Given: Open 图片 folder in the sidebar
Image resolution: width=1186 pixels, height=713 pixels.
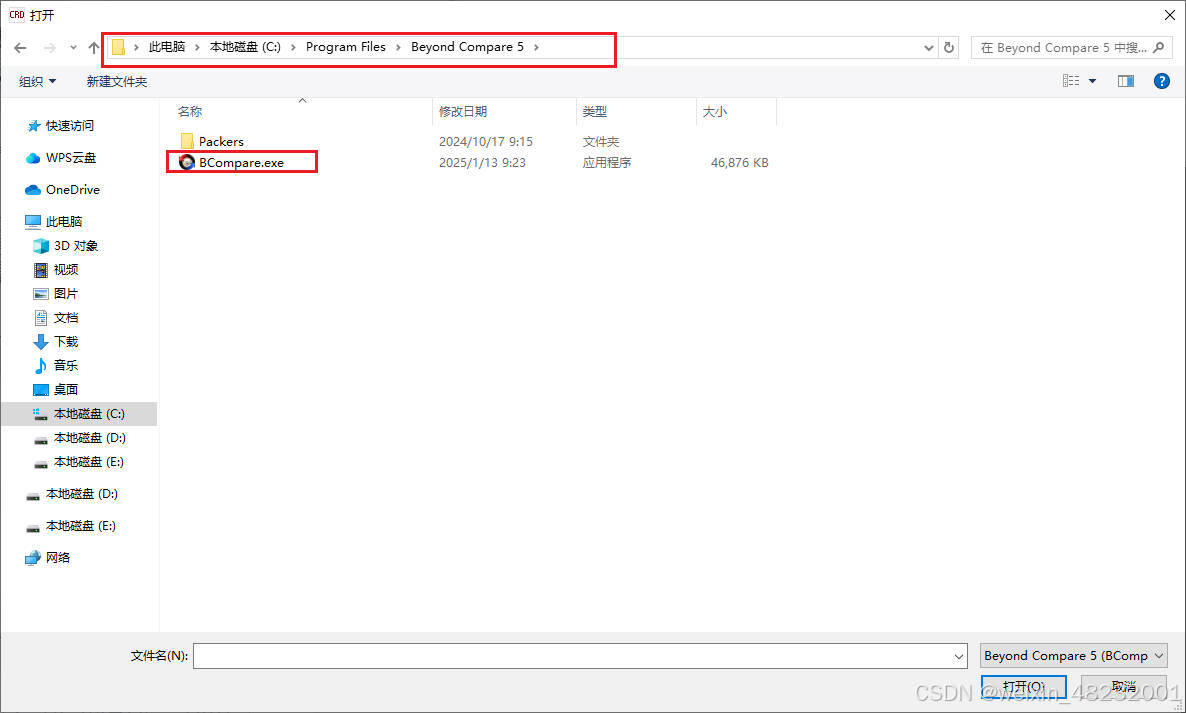Looking at the screenshot, I should click(66, 293).
